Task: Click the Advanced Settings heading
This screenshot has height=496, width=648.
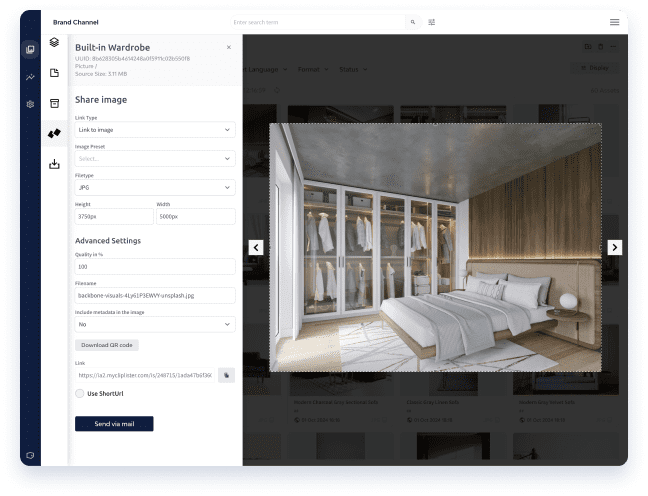Action: [108, 241]
